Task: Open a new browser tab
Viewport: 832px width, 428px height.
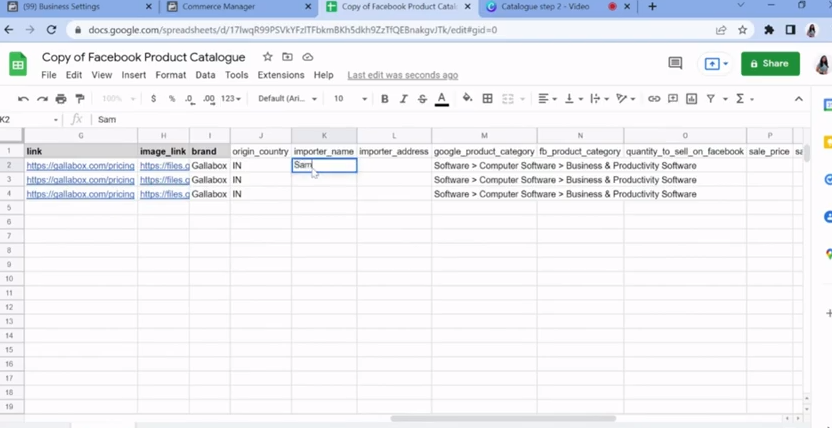Action: tap(653, 7)
